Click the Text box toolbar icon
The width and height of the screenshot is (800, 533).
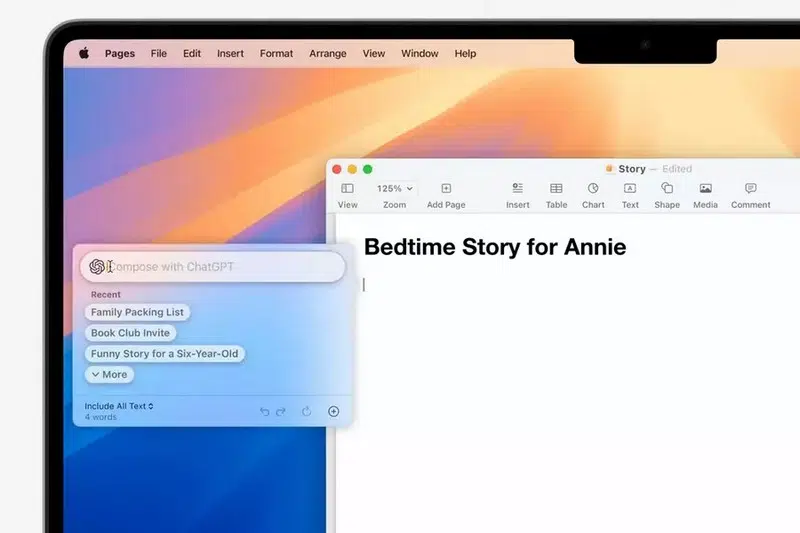(630, 188)
